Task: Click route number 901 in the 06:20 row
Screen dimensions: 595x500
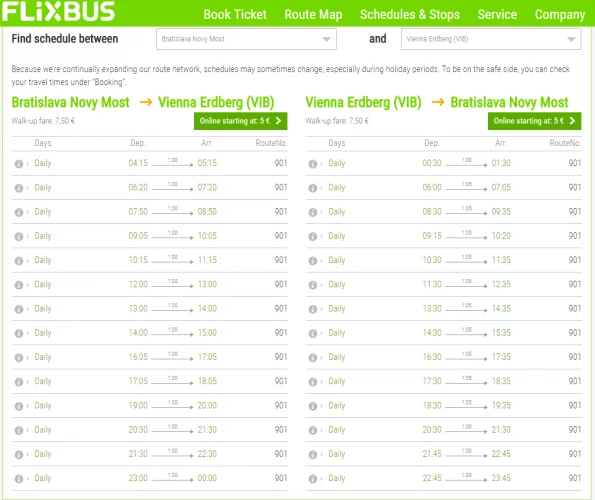Action: coord(281,187)
